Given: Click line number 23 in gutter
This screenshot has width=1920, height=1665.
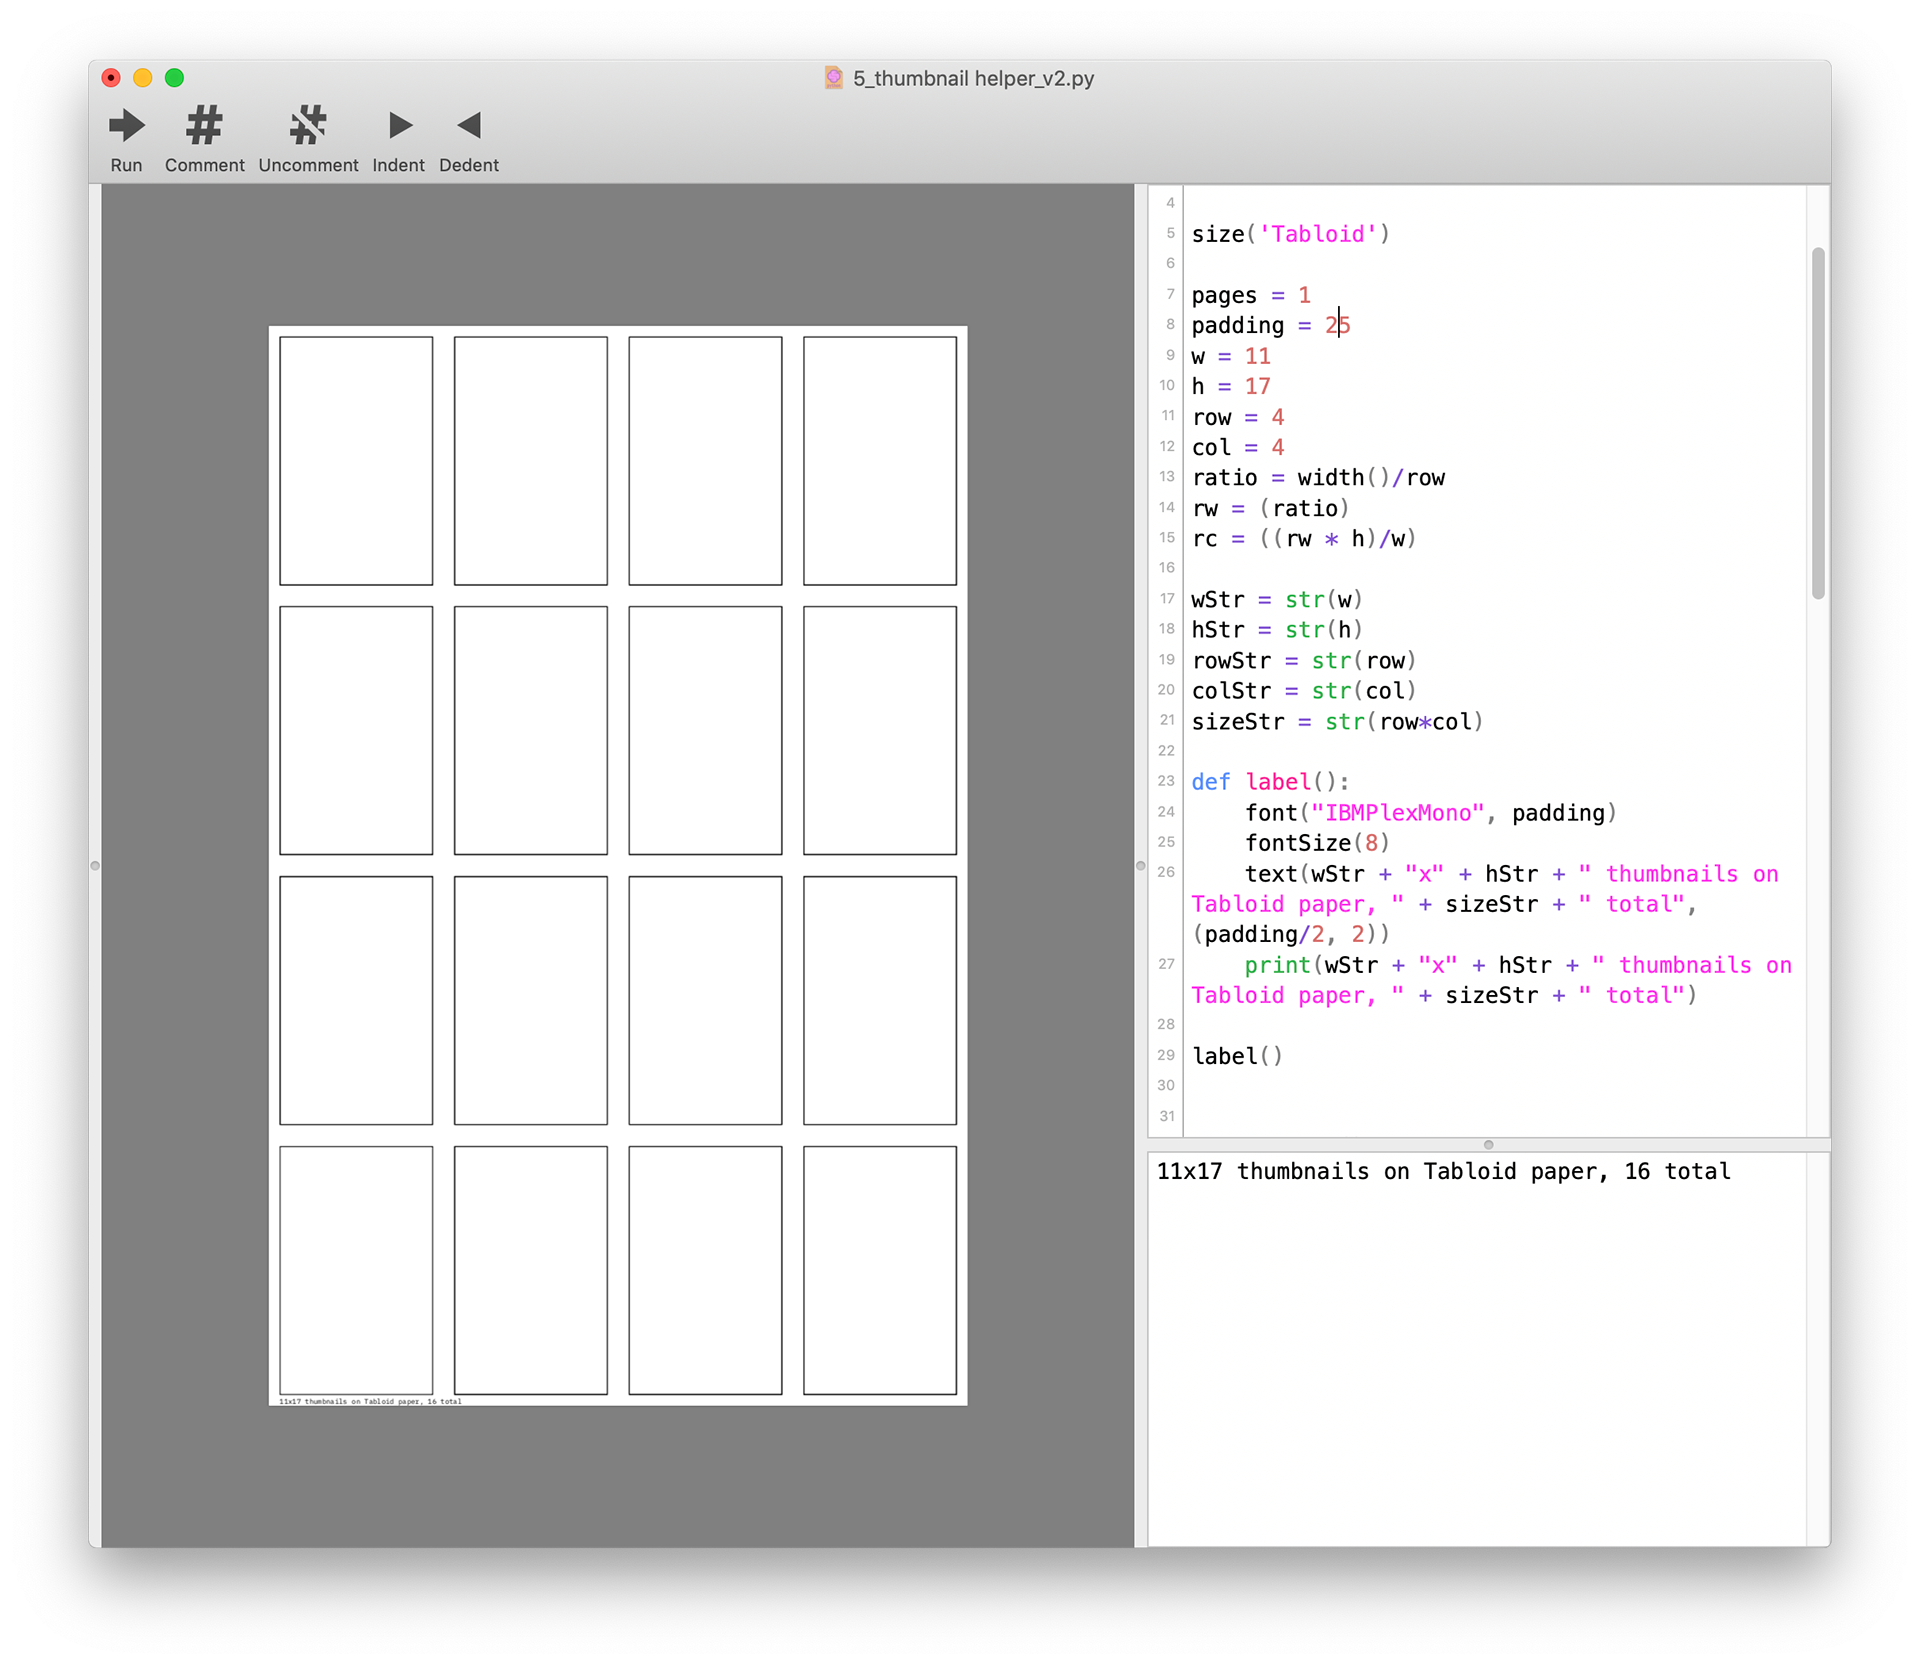Looking at the screenshot, I should (1166, 781).
